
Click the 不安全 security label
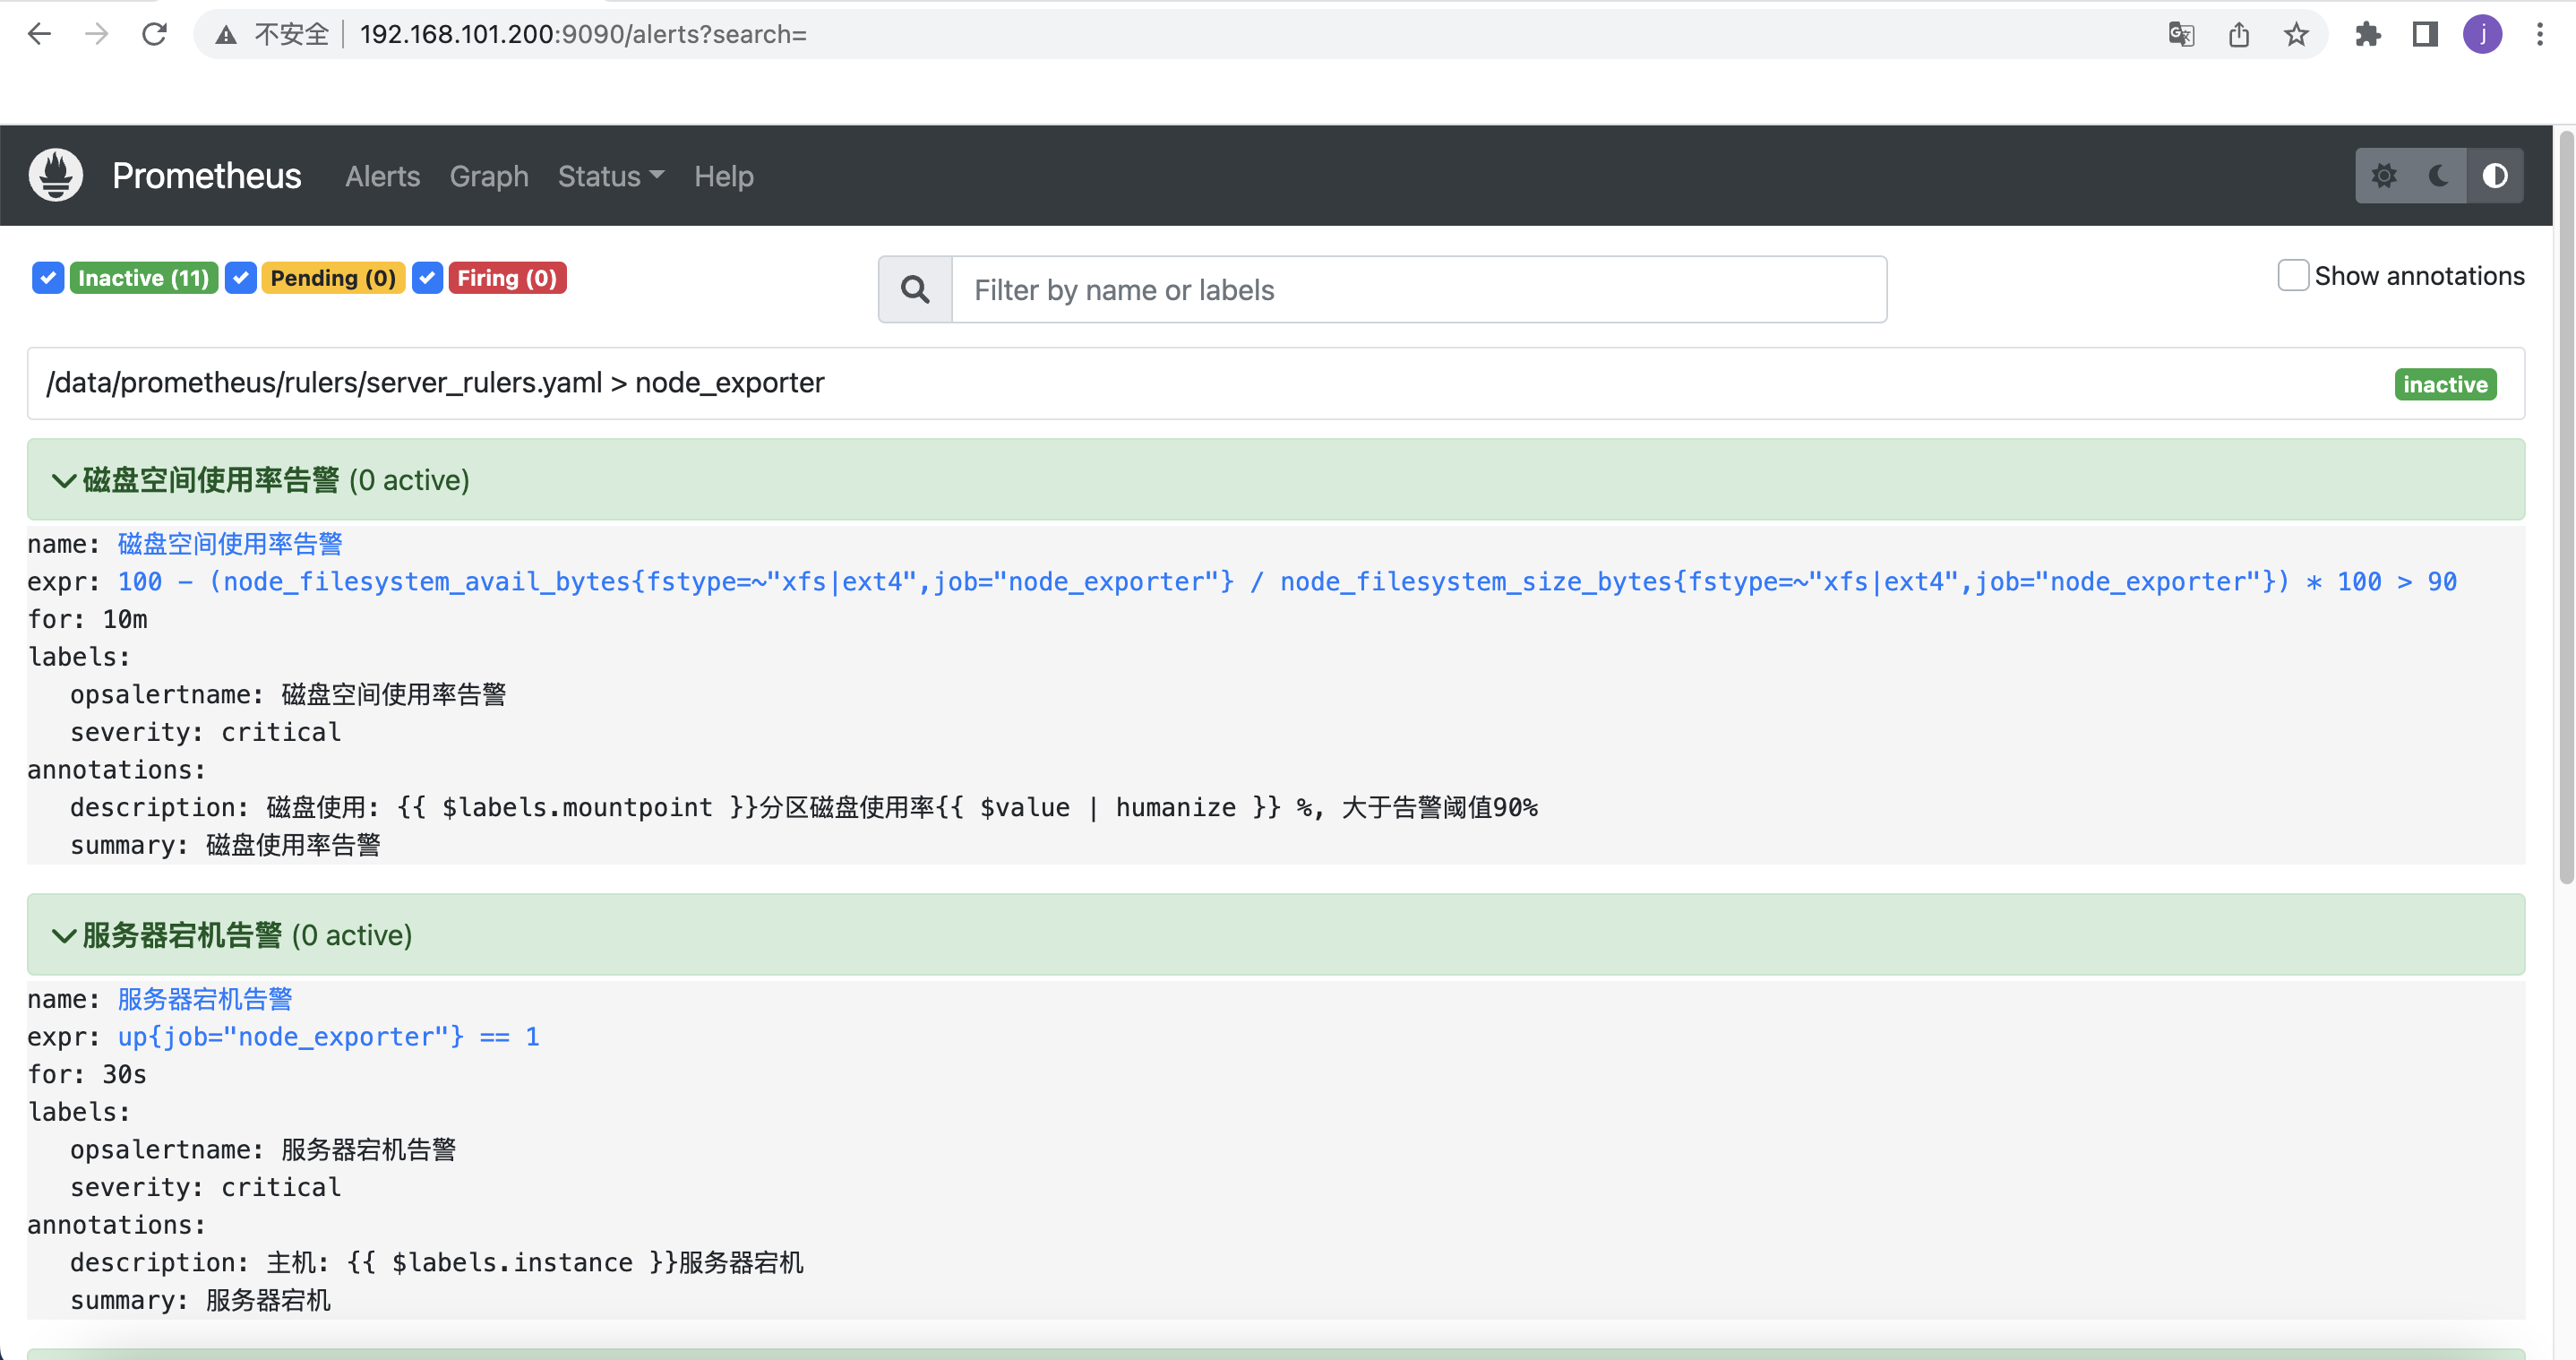click(x=291, y=35)
